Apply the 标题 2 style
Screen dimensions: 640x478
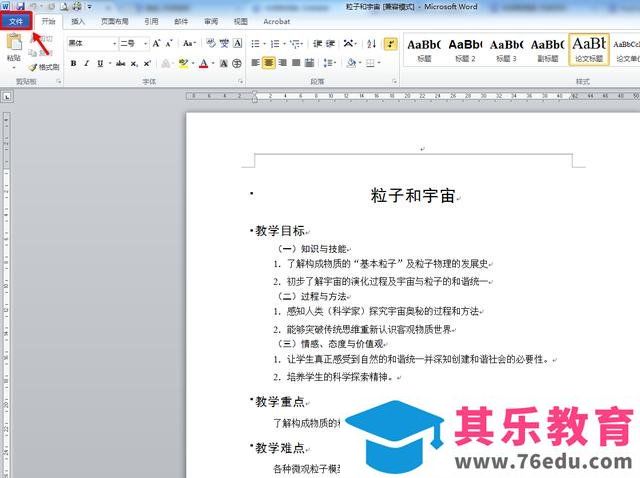(x=465, y=50)
